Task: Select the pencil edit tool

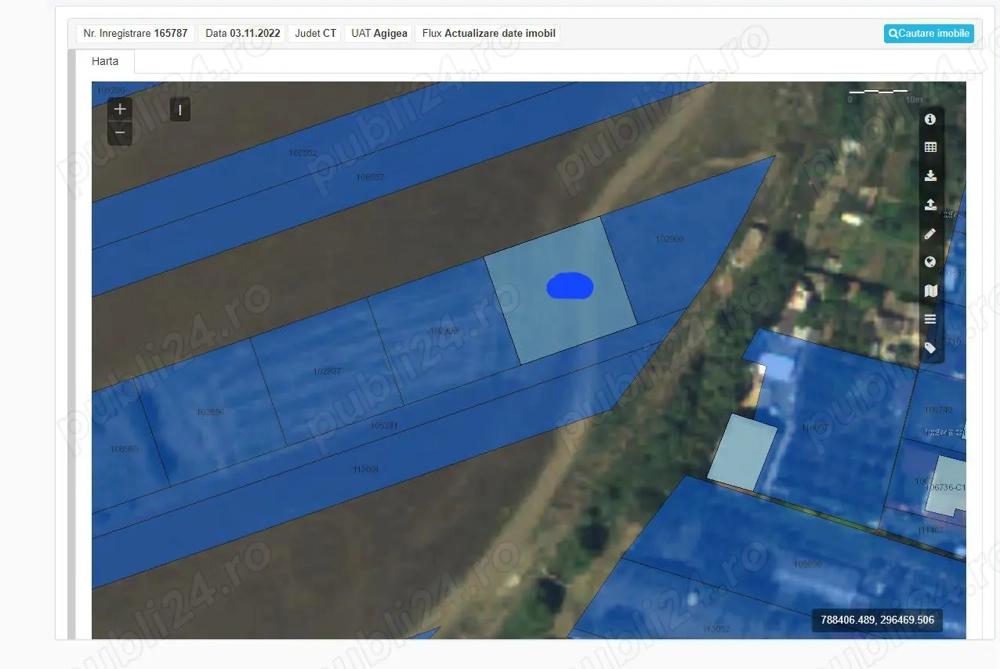Action: click(930, 234)
